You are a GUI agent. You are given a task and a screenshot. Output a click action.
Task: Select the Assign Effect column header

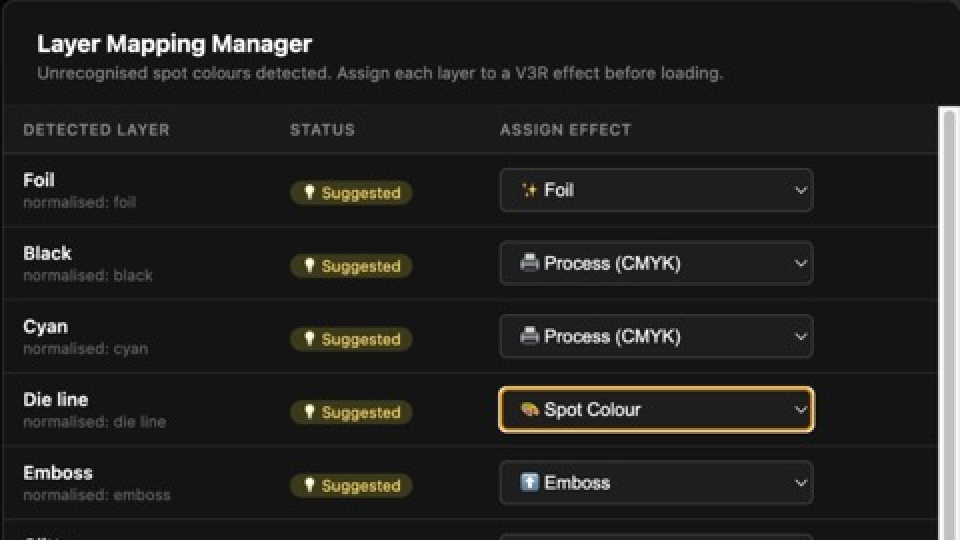[x=565, y=130]
